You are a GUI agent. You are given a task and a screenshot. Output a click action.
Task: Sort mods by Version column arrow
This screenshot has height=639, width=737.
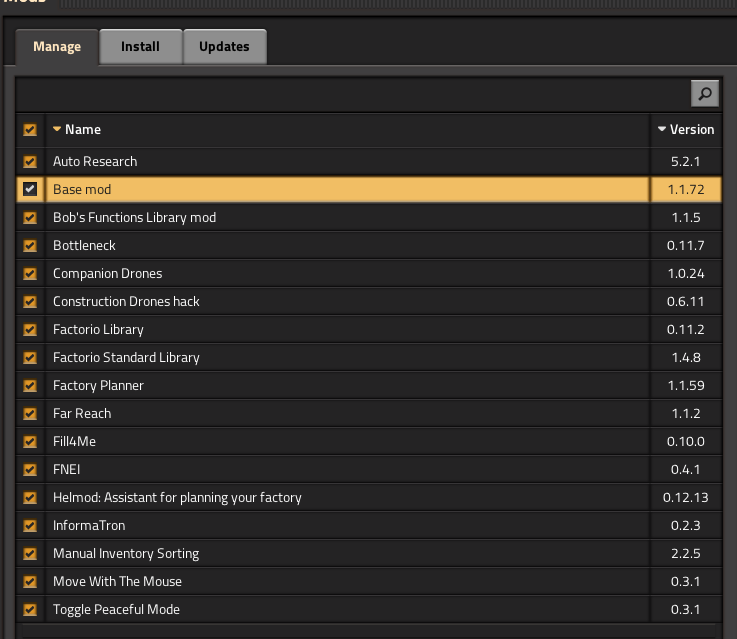point(662,129)
